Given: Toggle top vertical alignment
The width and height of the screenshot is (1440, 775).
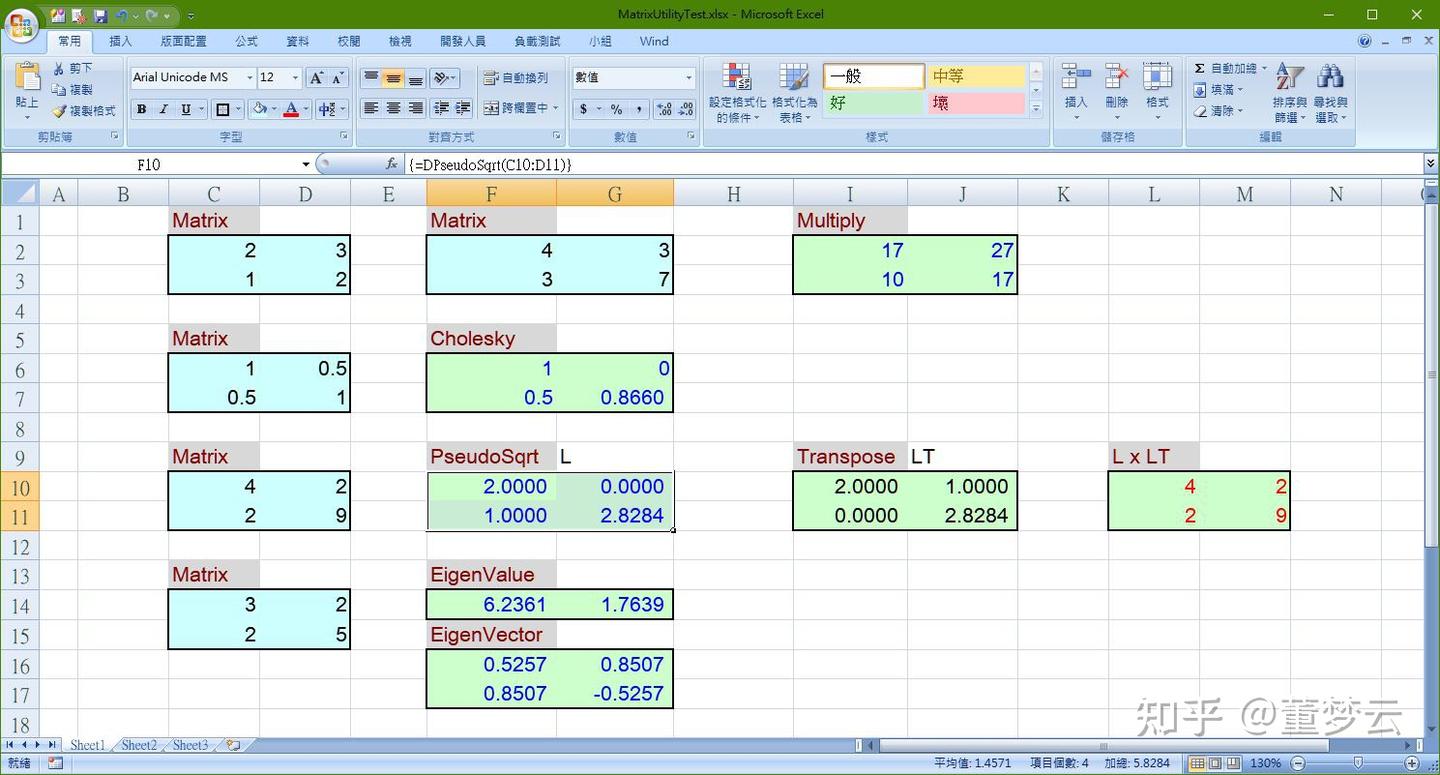Looking at the screenshot, I should coord(371,78).
